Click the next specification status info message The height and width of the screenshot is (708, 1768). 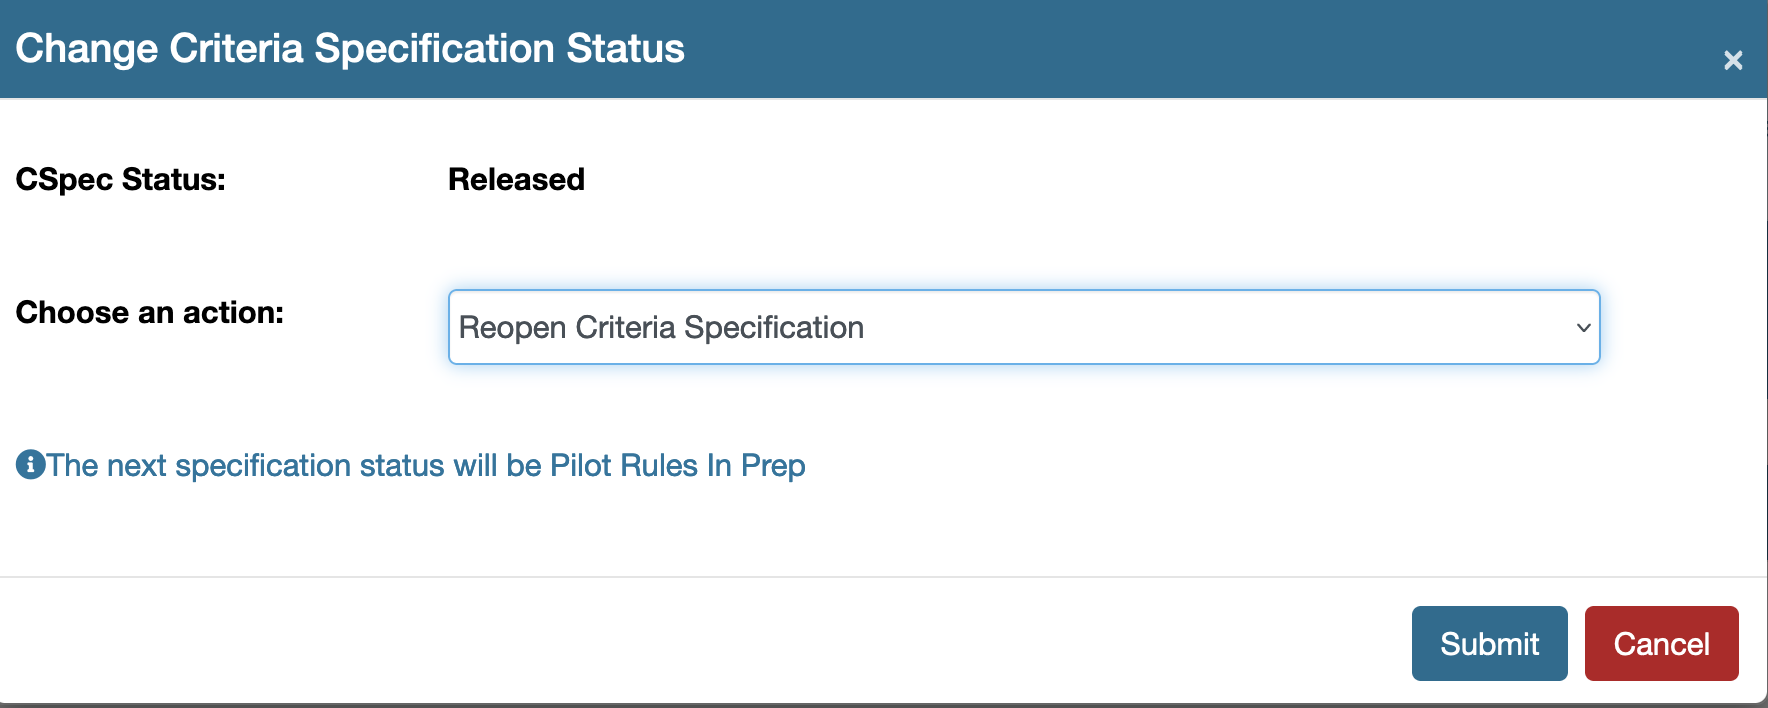[x=425, y=466]
